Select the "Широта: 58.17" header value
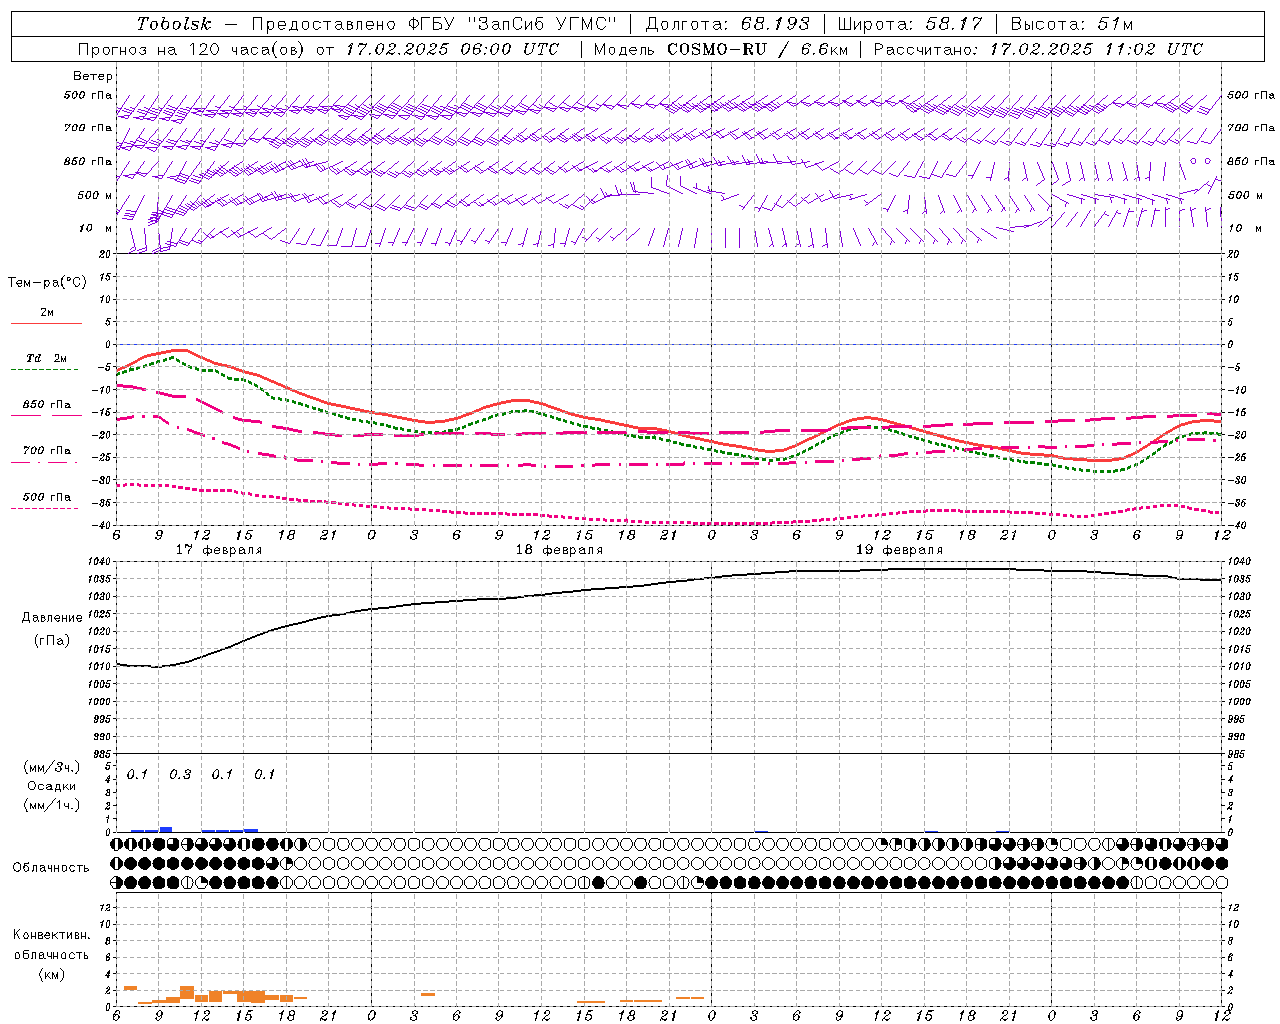Screen dimensions: 1280x1024 pyautogui.click(x=910, y=24)
